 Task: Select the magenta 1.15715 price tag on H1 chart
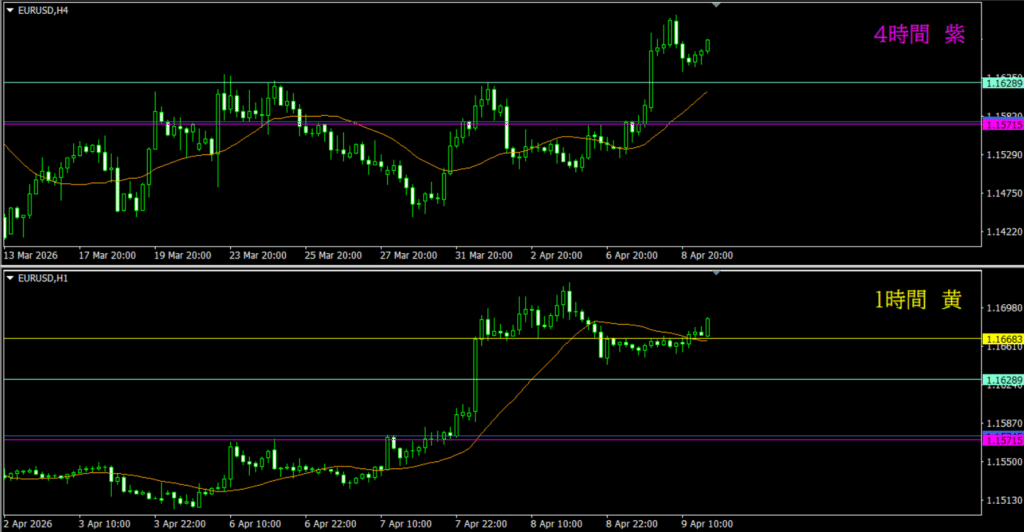1003,440
